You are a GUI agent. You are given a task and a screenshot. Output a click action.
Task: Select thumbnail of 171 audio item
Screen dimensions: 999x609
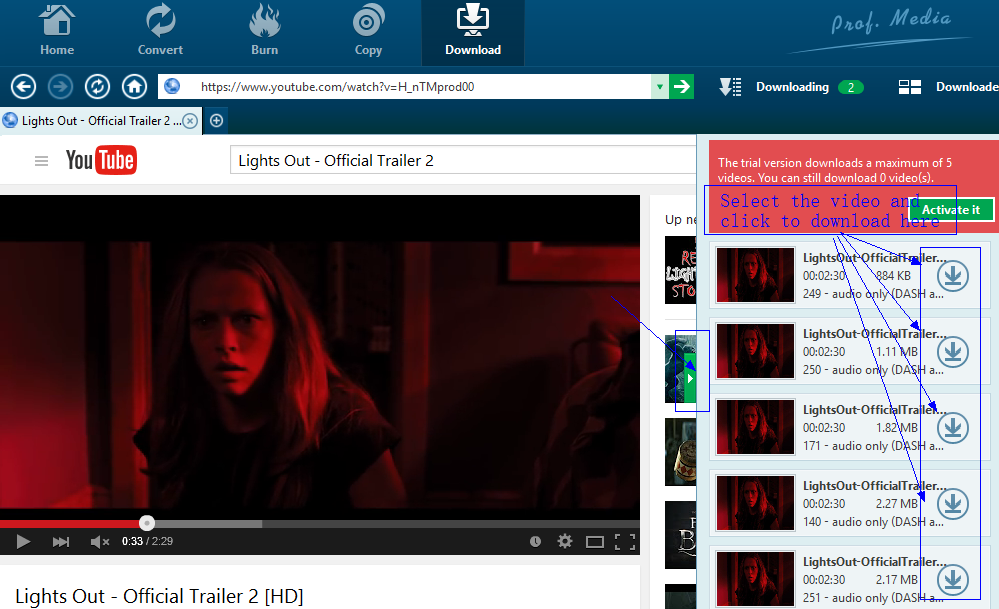[x=755, y=427]
